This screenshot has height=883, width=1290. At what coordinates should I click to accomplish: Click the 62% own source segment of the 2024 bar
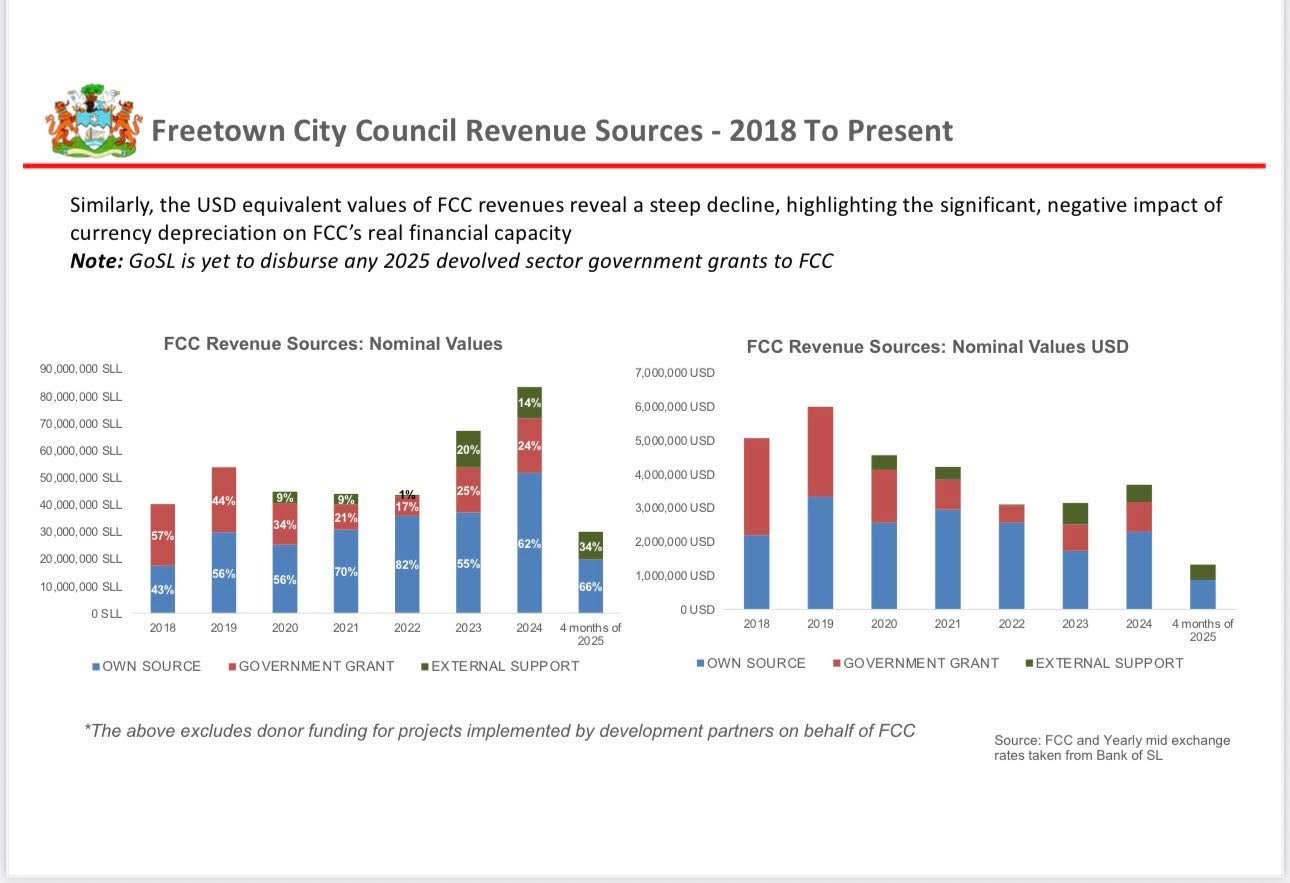[529, 543]
